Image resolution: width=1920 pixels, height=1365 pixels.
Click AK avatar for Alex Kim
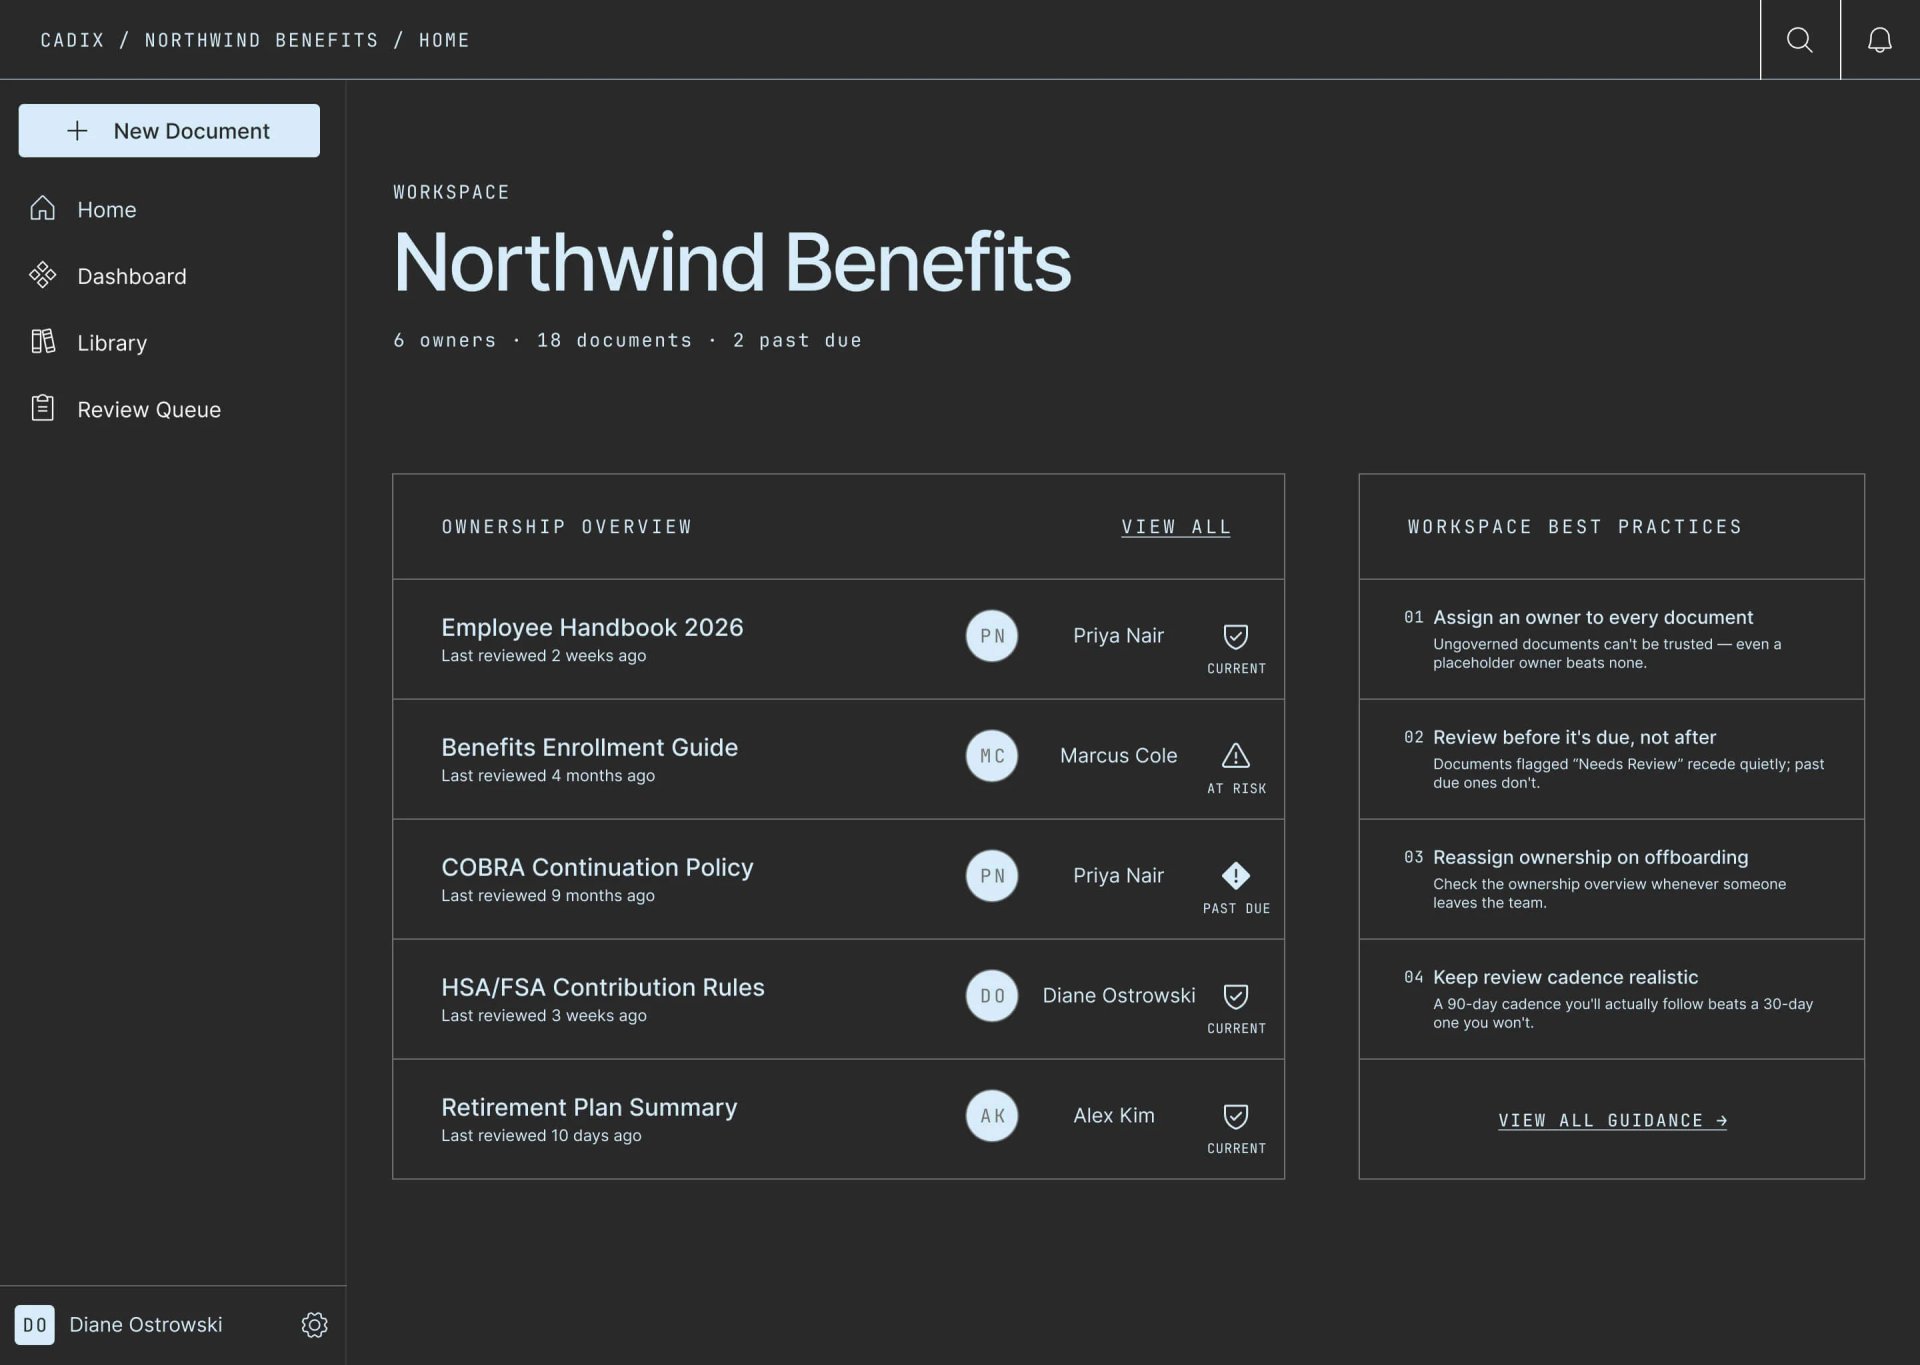pyautogui.click(x=992, y=1116)
